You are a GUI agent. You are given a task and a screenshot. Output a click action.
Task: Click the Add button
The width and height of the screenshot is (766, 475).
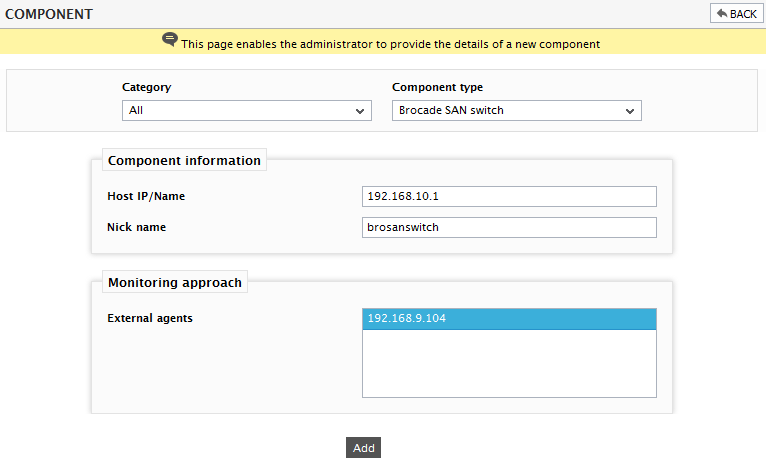pos(363,448)
